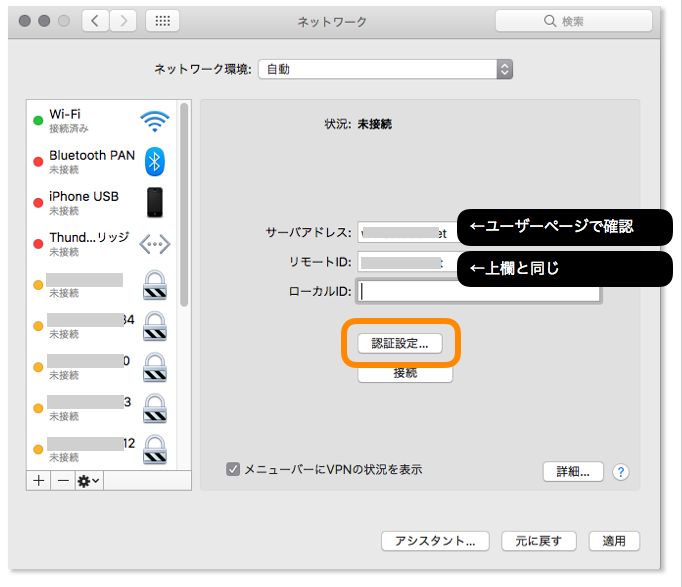Click the 接続 connect button
Image resolution: width=682 pixels, height=587 pixels.
(x=405, y=374)
